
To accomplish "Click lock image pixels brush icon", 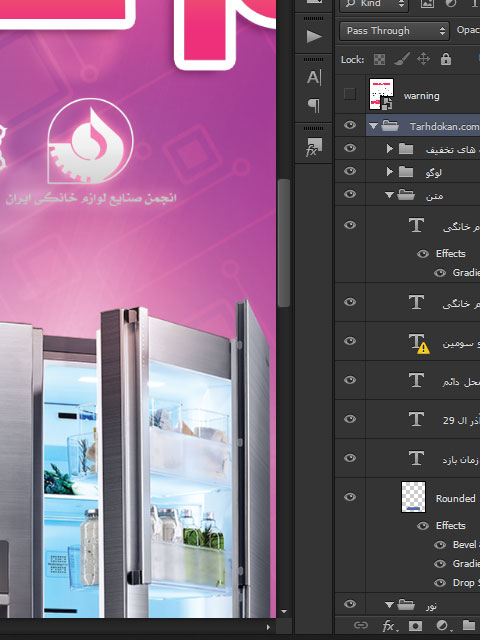I will [x=402, y=60].
